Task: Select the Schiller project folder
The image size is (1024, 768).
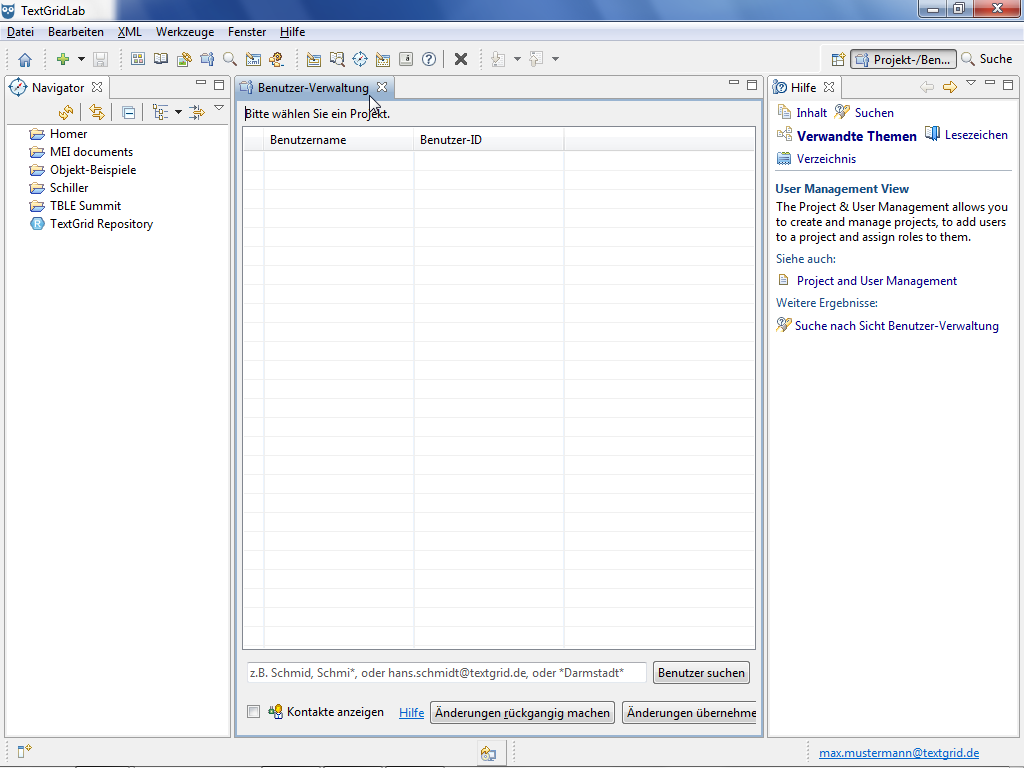Action: (x=69, y=188)
